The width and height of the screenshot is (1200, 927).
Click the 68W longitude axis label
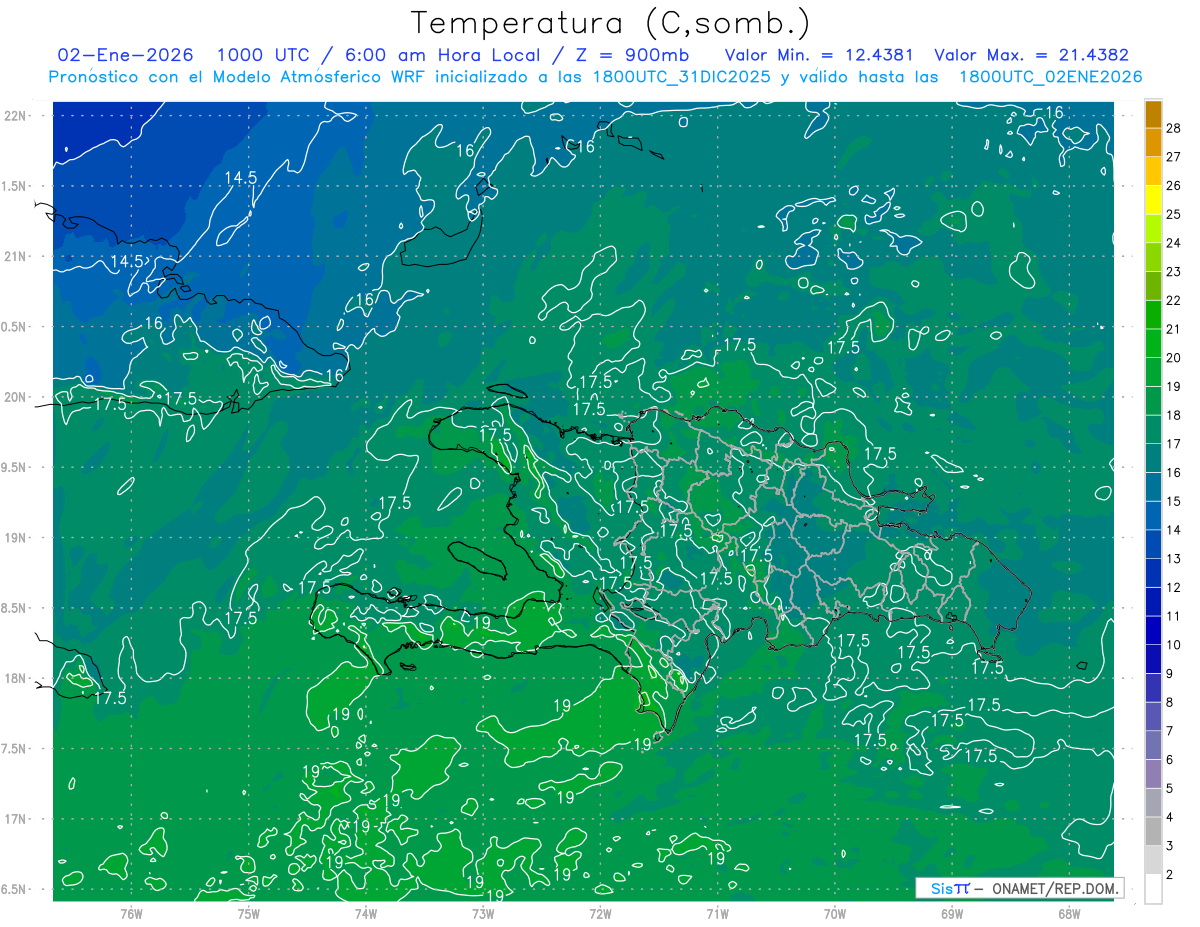pyautogui.click(x=1068, y=913)
